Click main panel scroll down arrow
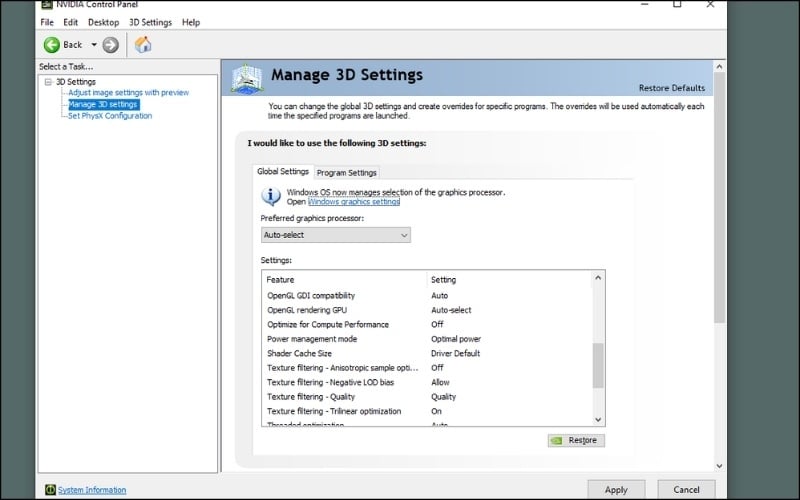The image size is (800, 500). (x=719, y=466)
